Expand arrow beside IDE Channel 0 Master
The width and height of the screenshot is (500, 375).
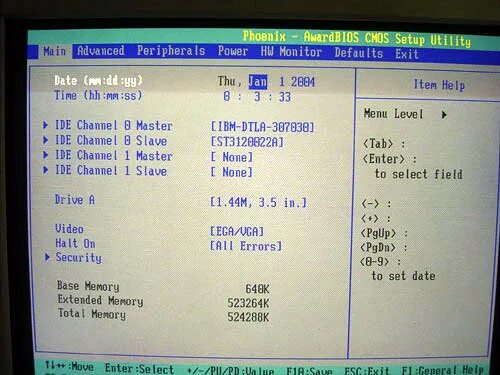pyautogui.click(x=46, y=125)
